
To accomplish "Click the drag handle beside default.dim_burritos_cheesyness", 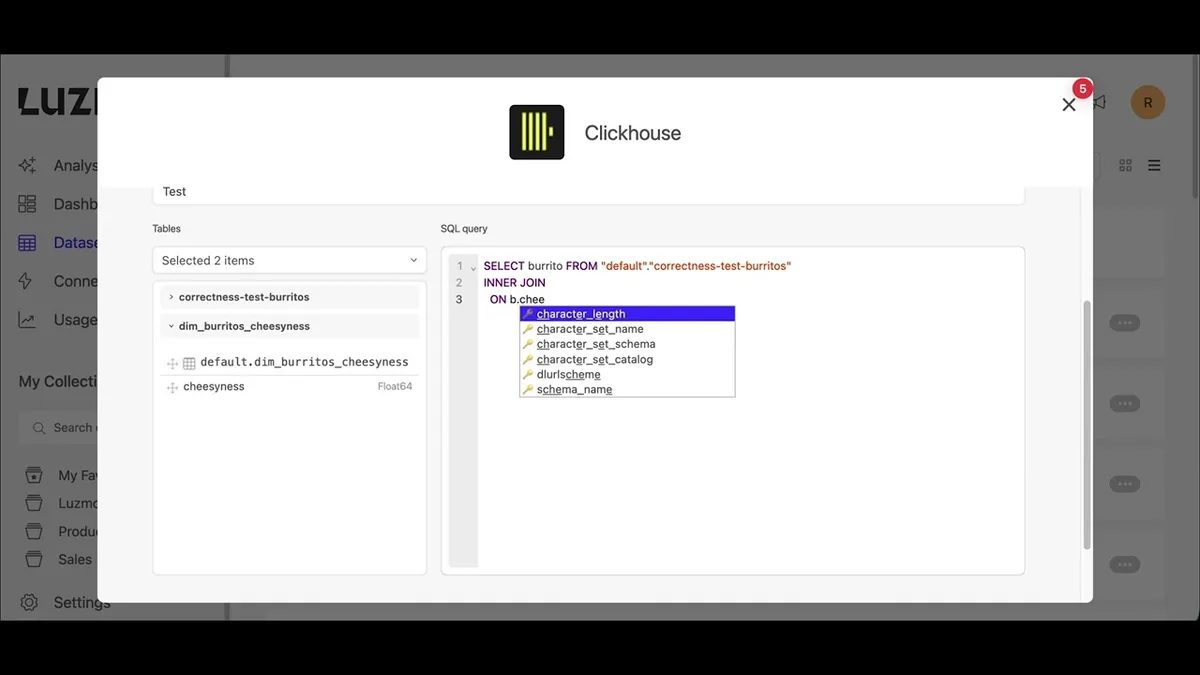I will tap(172, 363).
